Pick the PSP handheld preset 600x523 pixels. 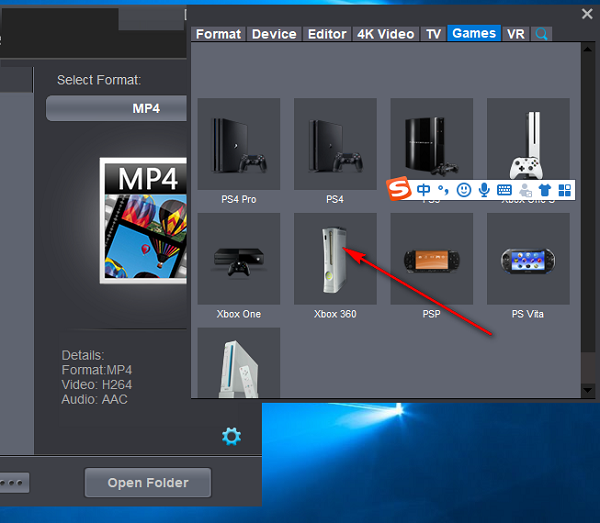(432, 259)
